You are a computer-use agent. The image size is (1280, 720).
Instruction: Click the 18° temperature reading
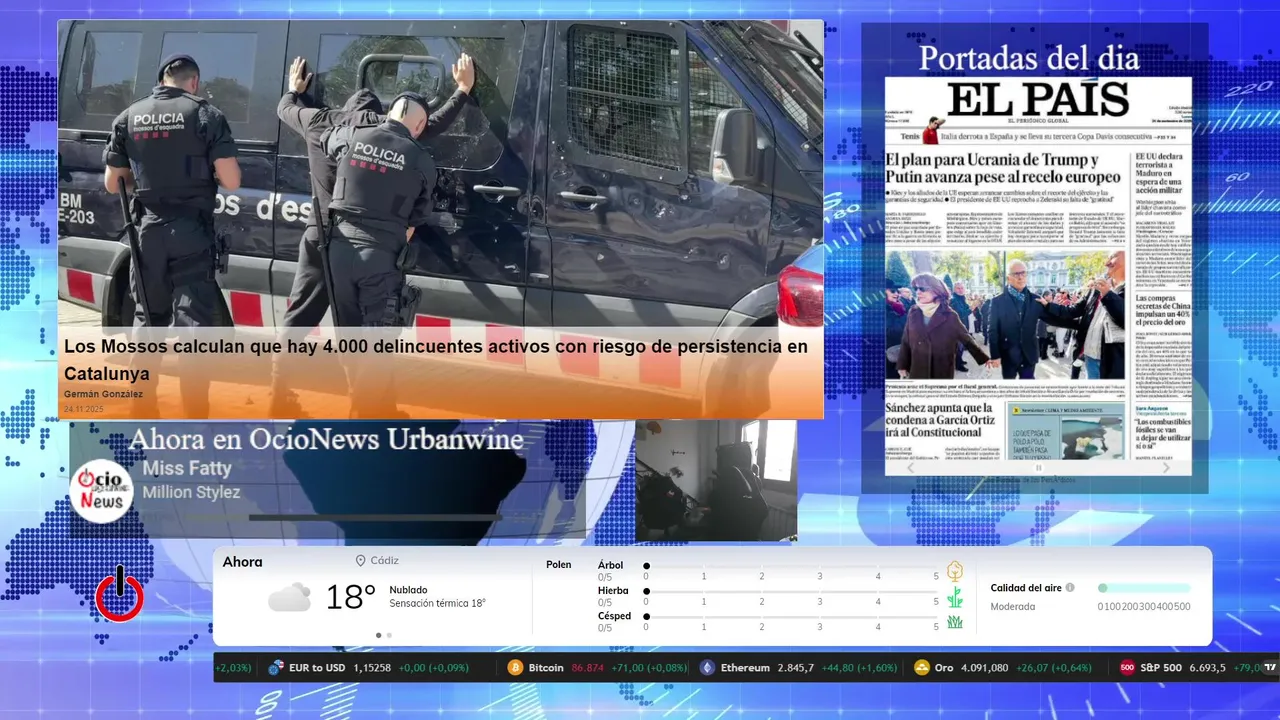tap(351, 597)
